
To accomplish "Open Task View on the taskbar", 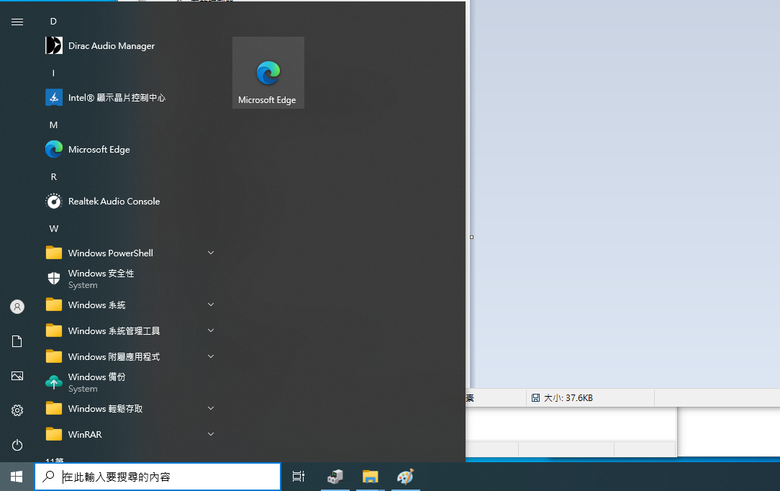I will (x=298, y=477).
